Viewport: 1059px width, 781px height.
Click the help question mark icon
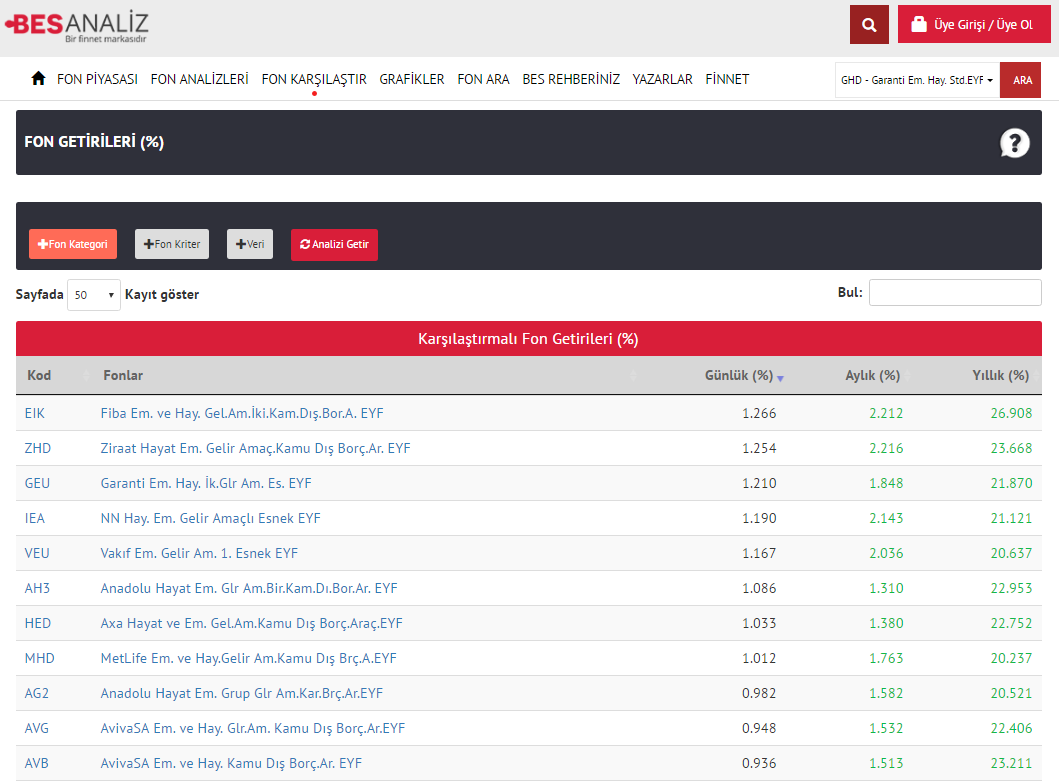pyautogui.click(x=1014, y=143)
